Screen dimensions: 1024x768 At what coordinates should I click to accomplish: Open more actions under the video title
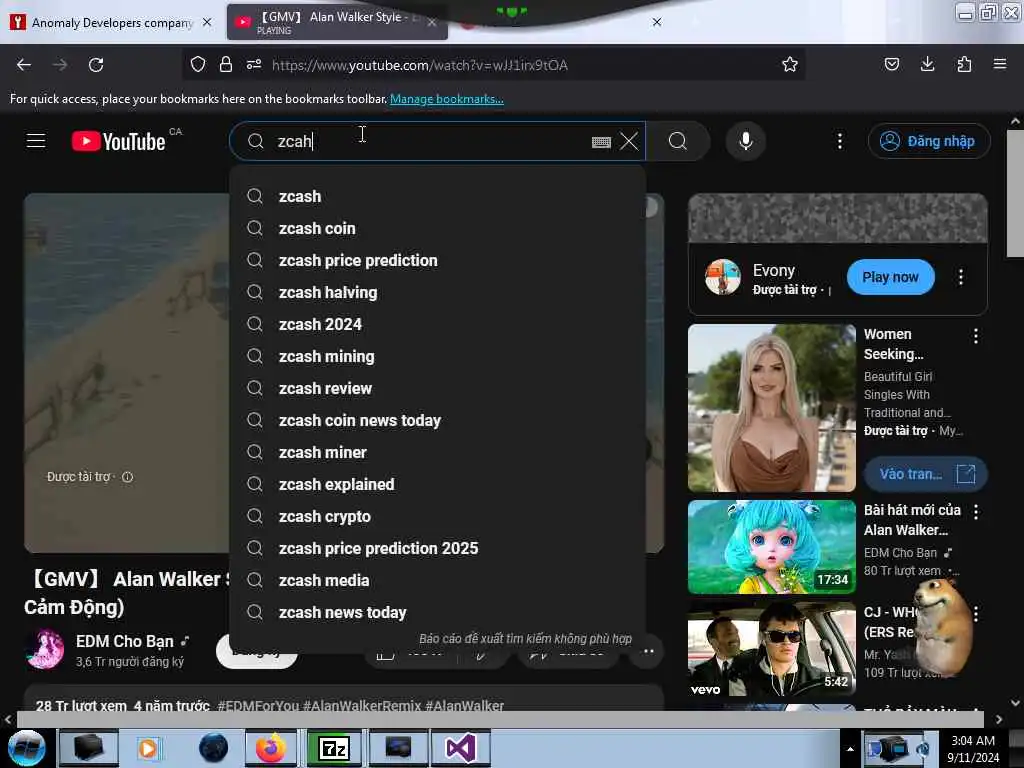point(648,651)
